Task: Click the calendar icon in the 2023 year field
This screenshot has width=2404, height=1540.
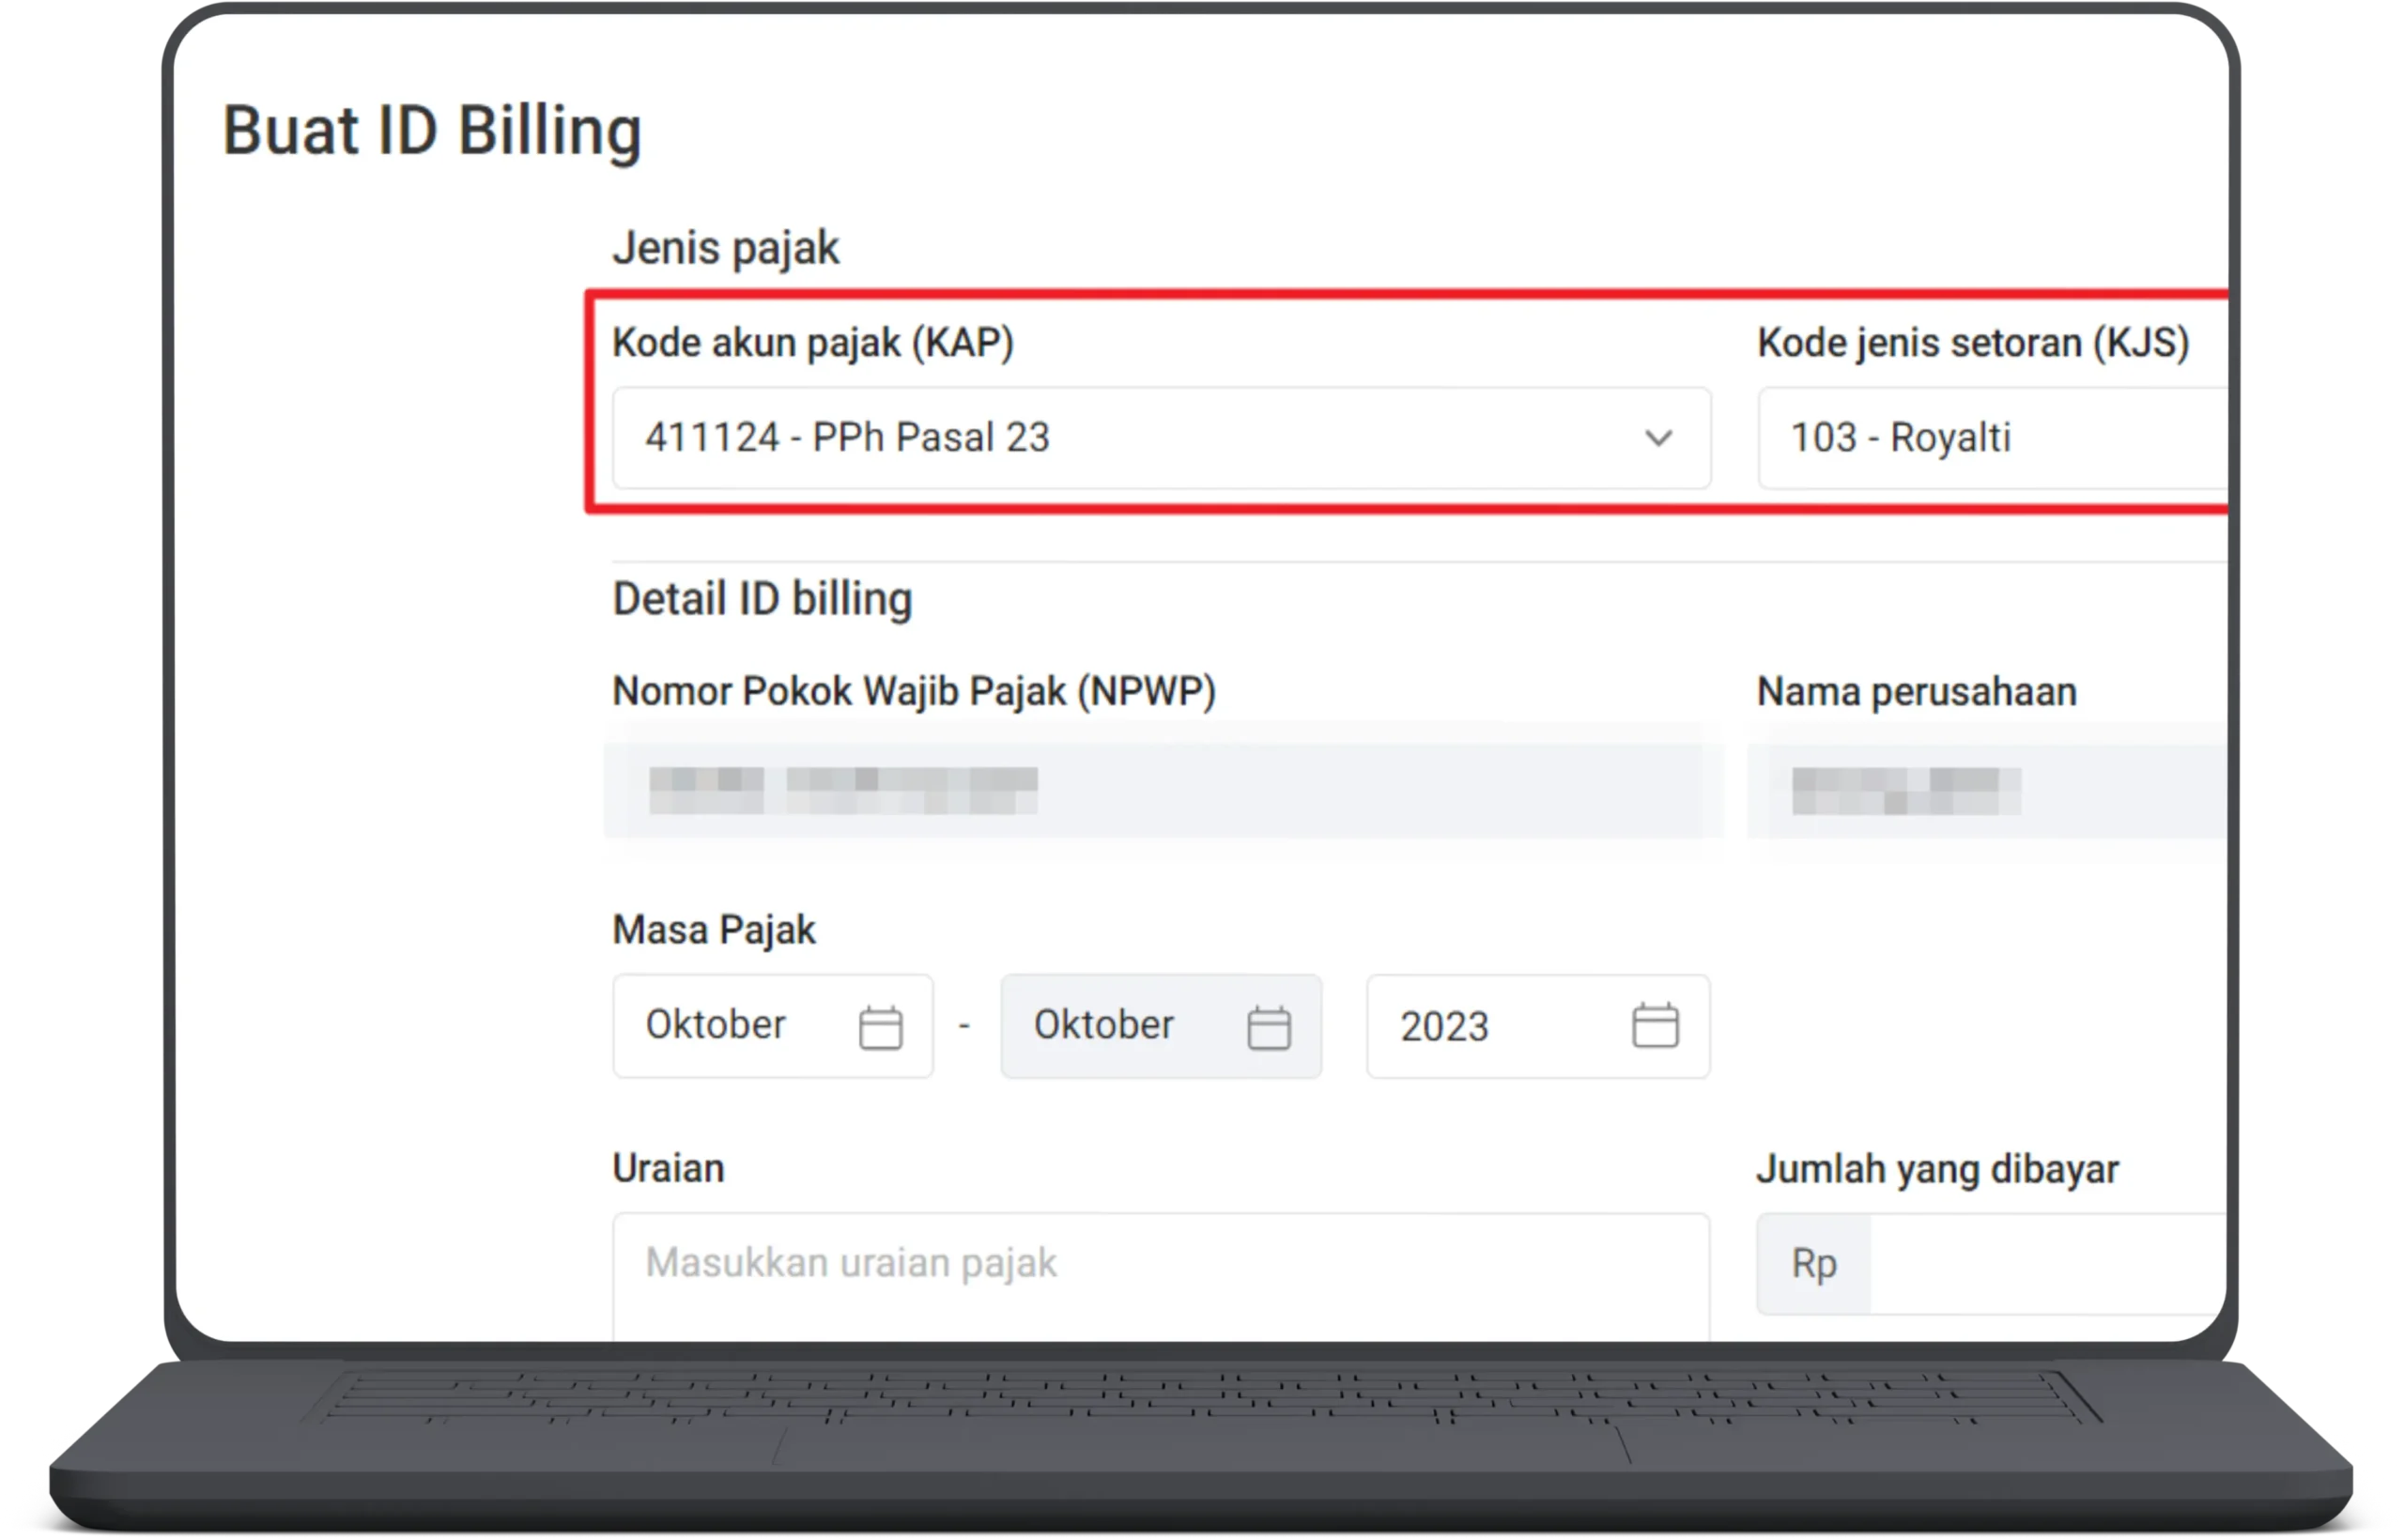Action: point(1655,1026)
